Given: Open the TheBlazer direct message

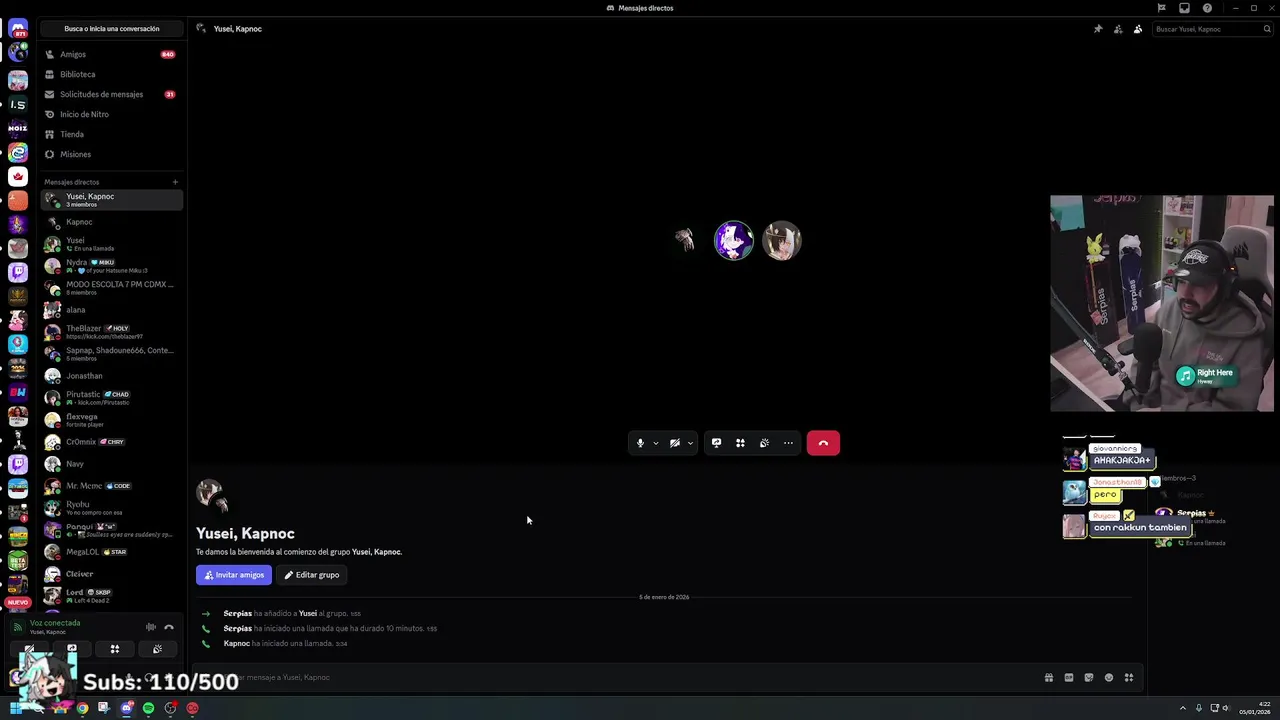Looking at the screenshot, I should click(x=111, y=332).
